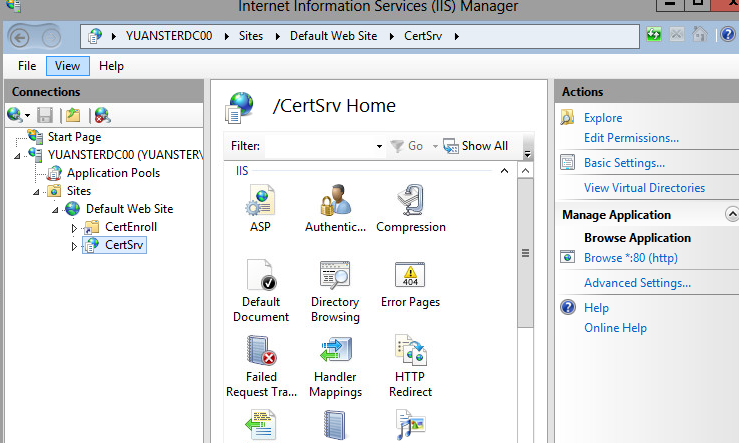Click the Delete Connection icon

coord(102,115)
